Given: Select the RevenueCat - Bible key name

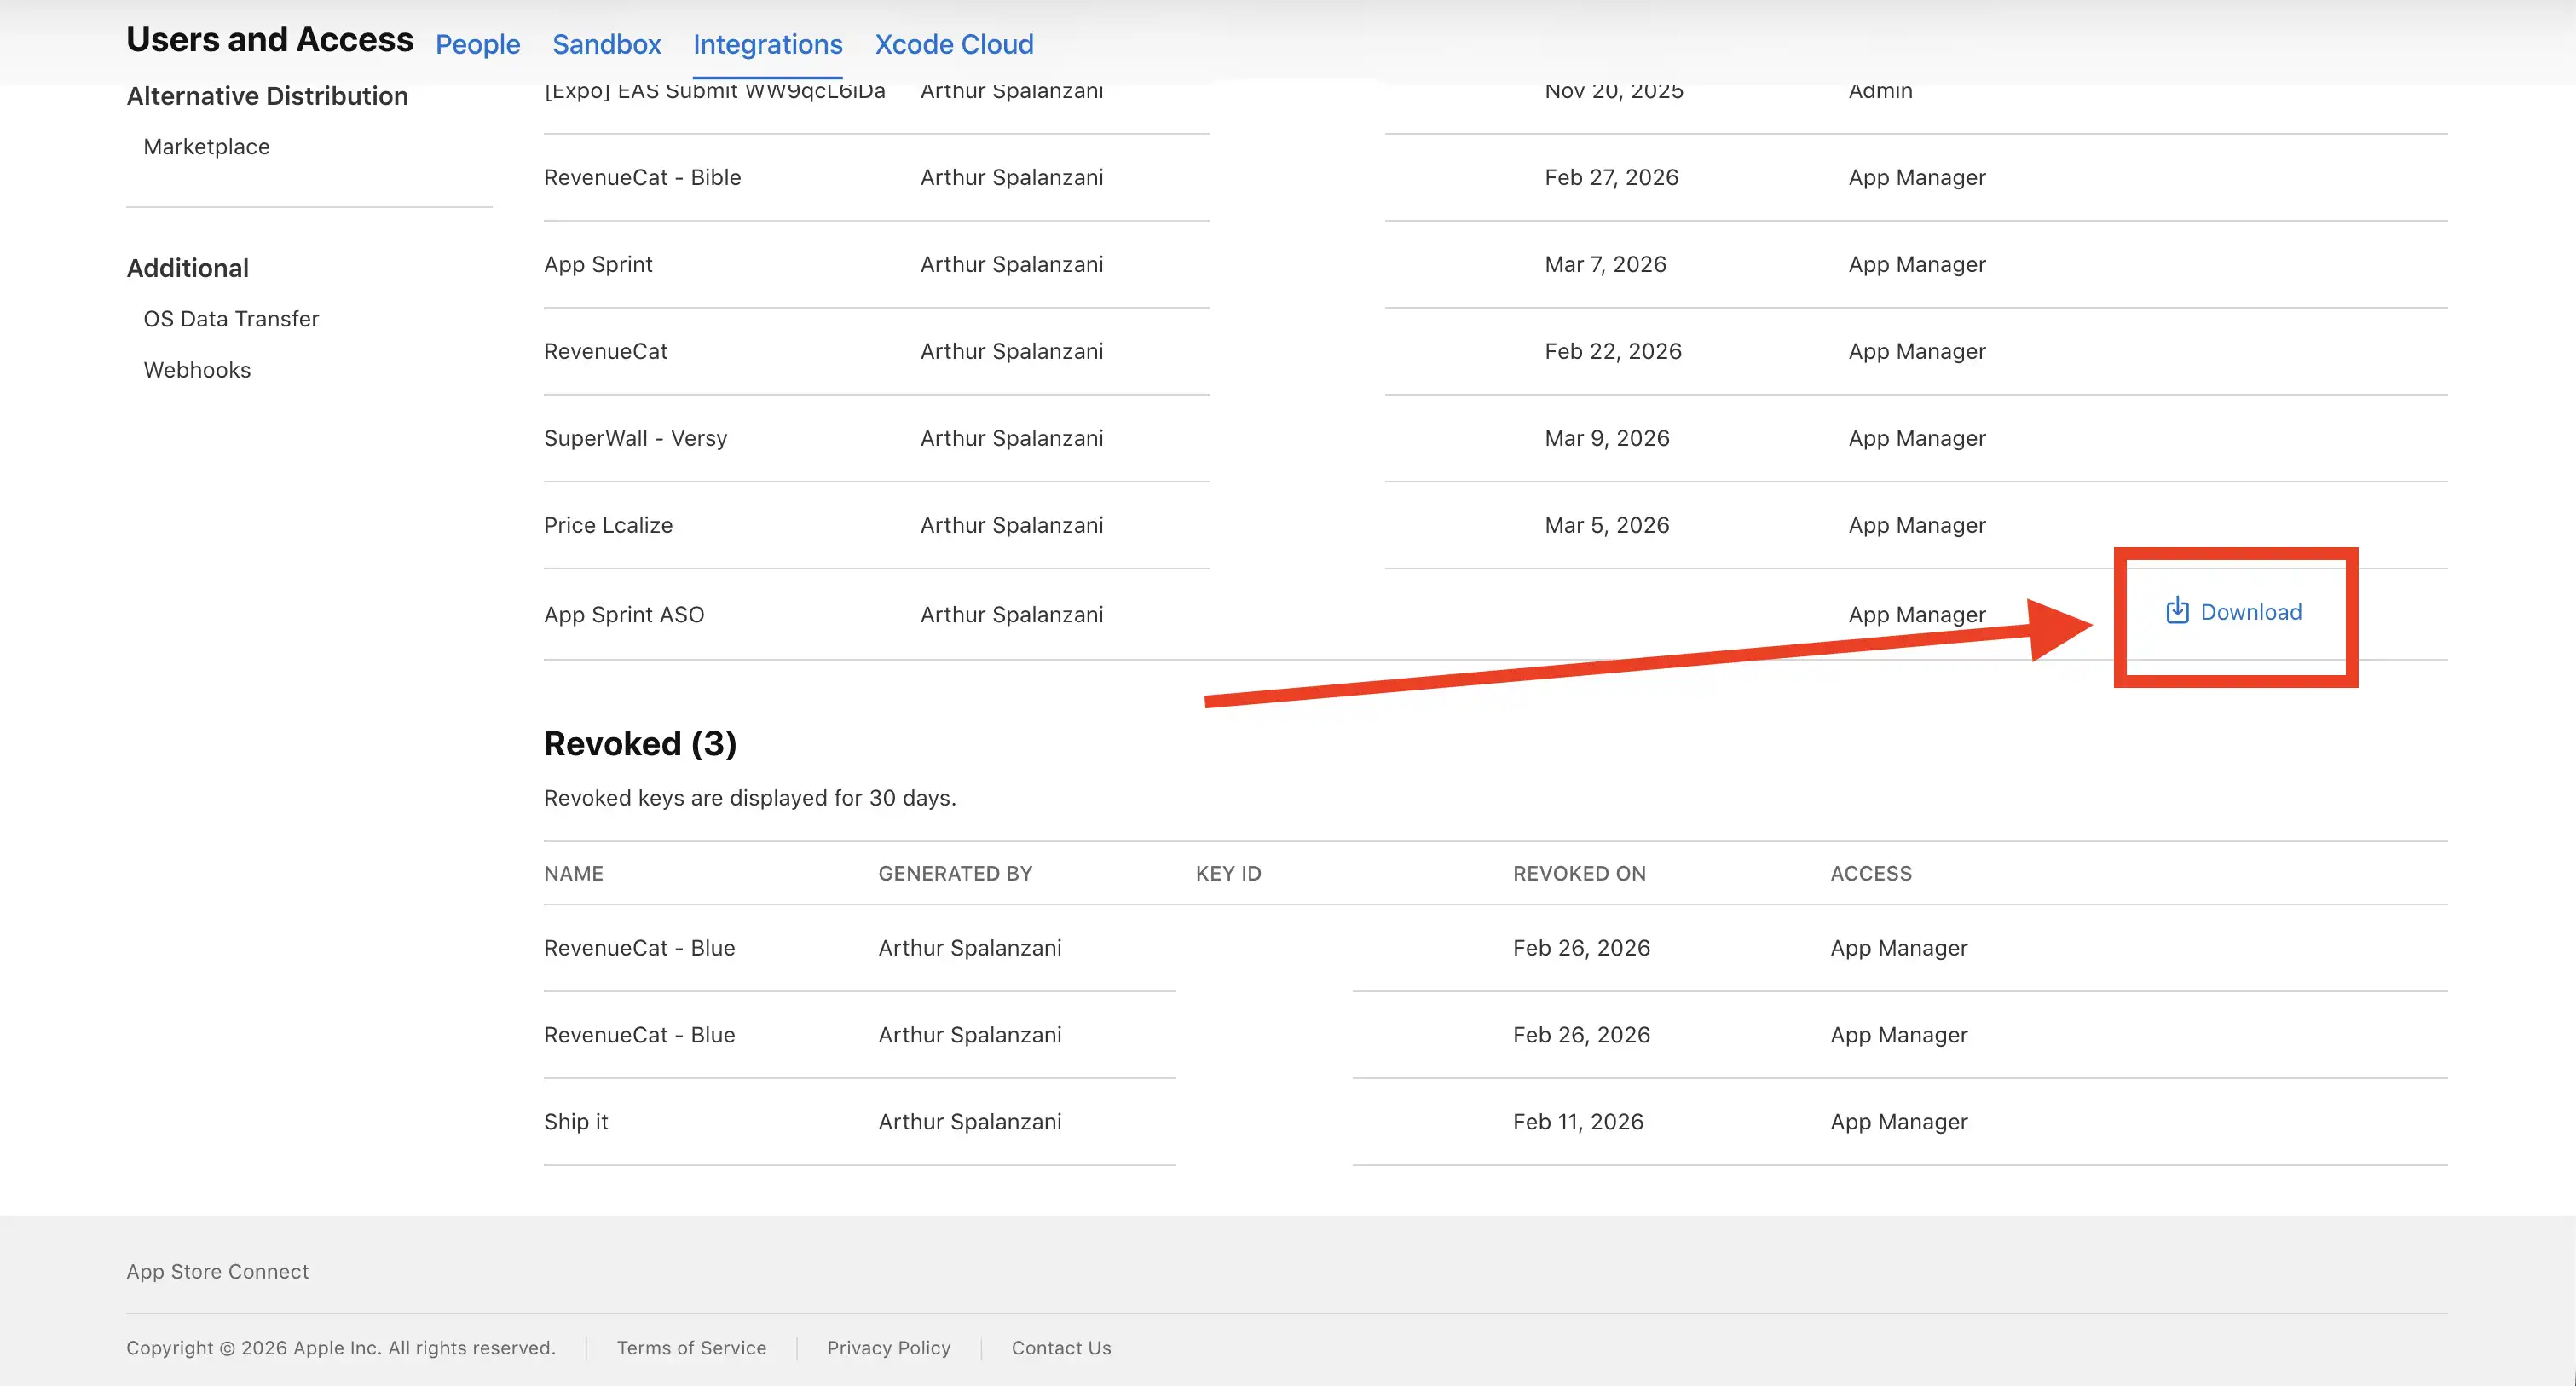Looking at the screenshot, I should click(643, 177).
